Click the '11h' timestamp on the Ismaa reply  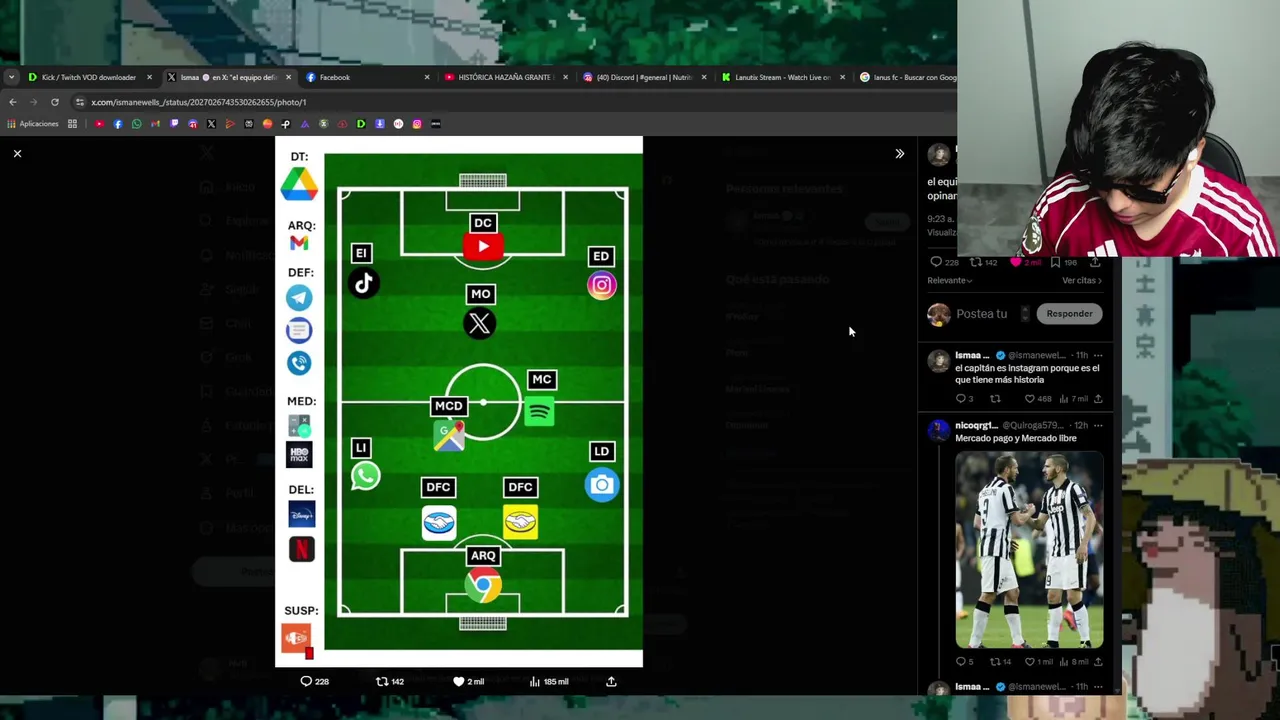1081,355
